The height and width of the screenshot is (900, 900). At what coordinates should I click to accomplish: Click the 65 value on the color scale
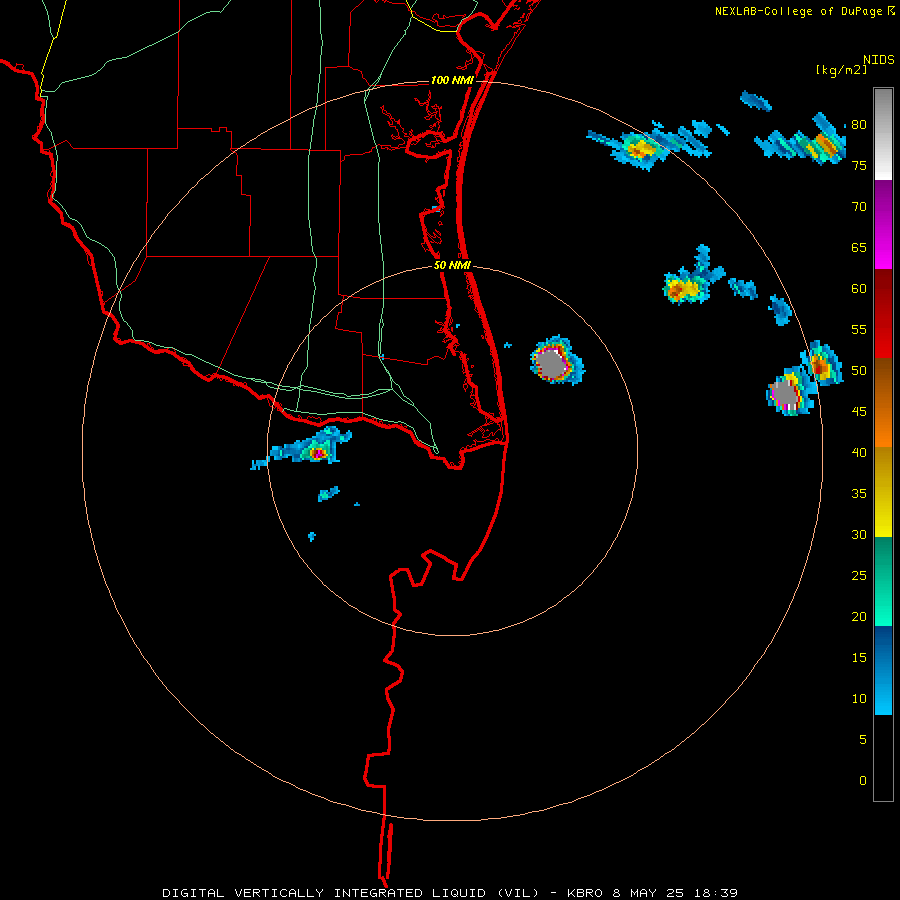pos(859,248)
